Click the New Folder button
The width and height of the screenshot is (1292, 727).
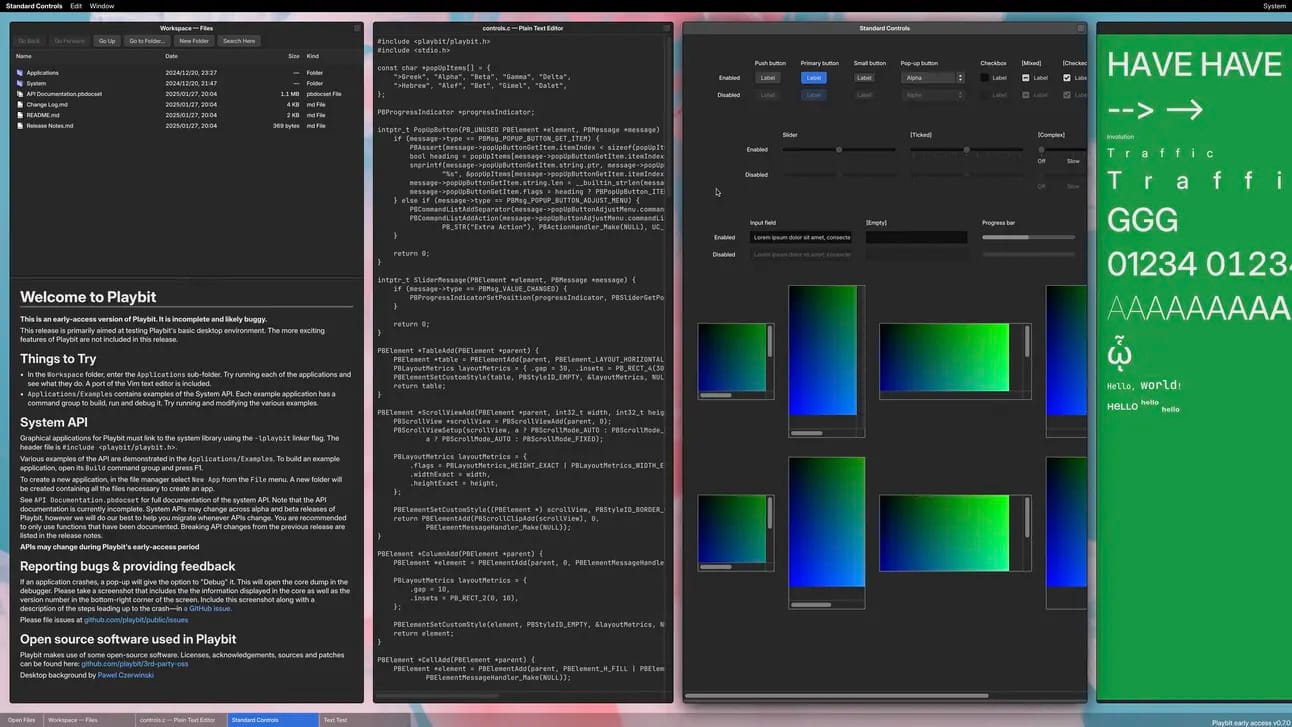tap(194, 41)
